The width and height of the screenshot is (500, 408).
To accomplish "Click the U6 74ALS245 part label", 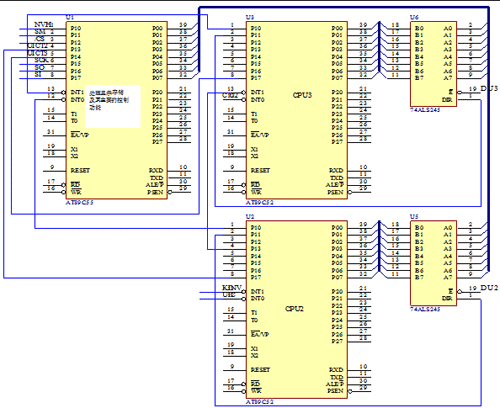I will tap(425, 110).
